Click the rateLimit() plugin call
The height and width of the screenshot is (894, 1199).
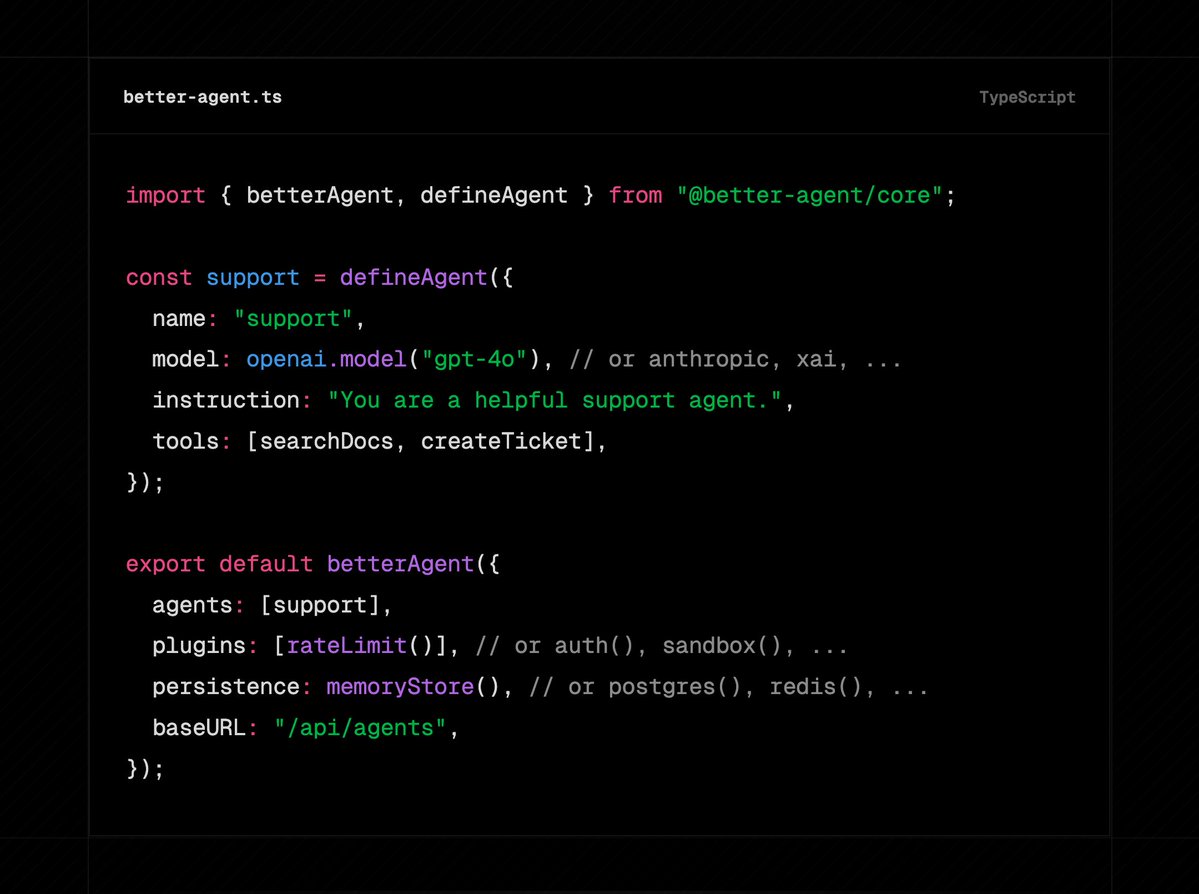pos(360,646)
